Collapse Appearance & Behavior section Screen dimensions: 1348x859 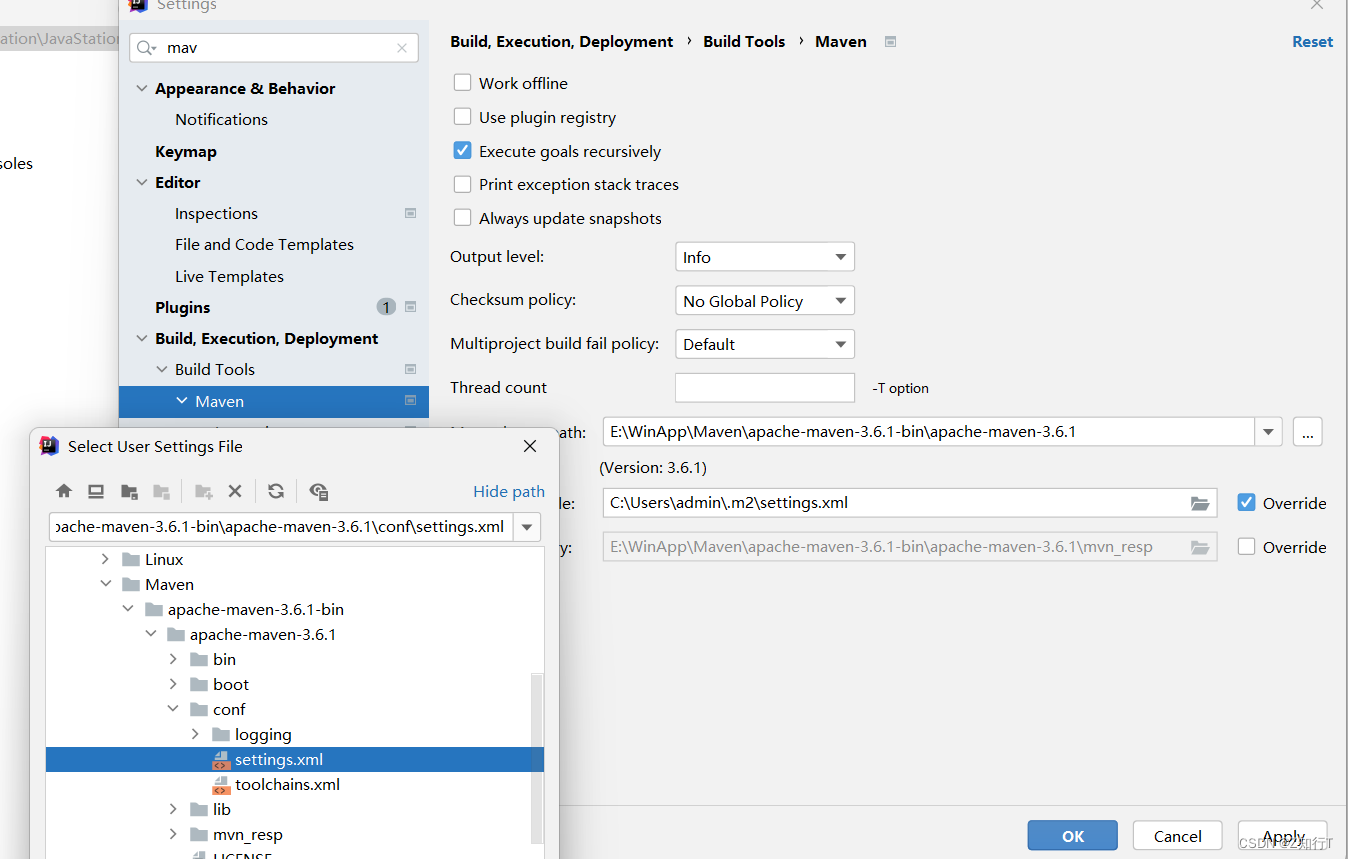(141, 88)
